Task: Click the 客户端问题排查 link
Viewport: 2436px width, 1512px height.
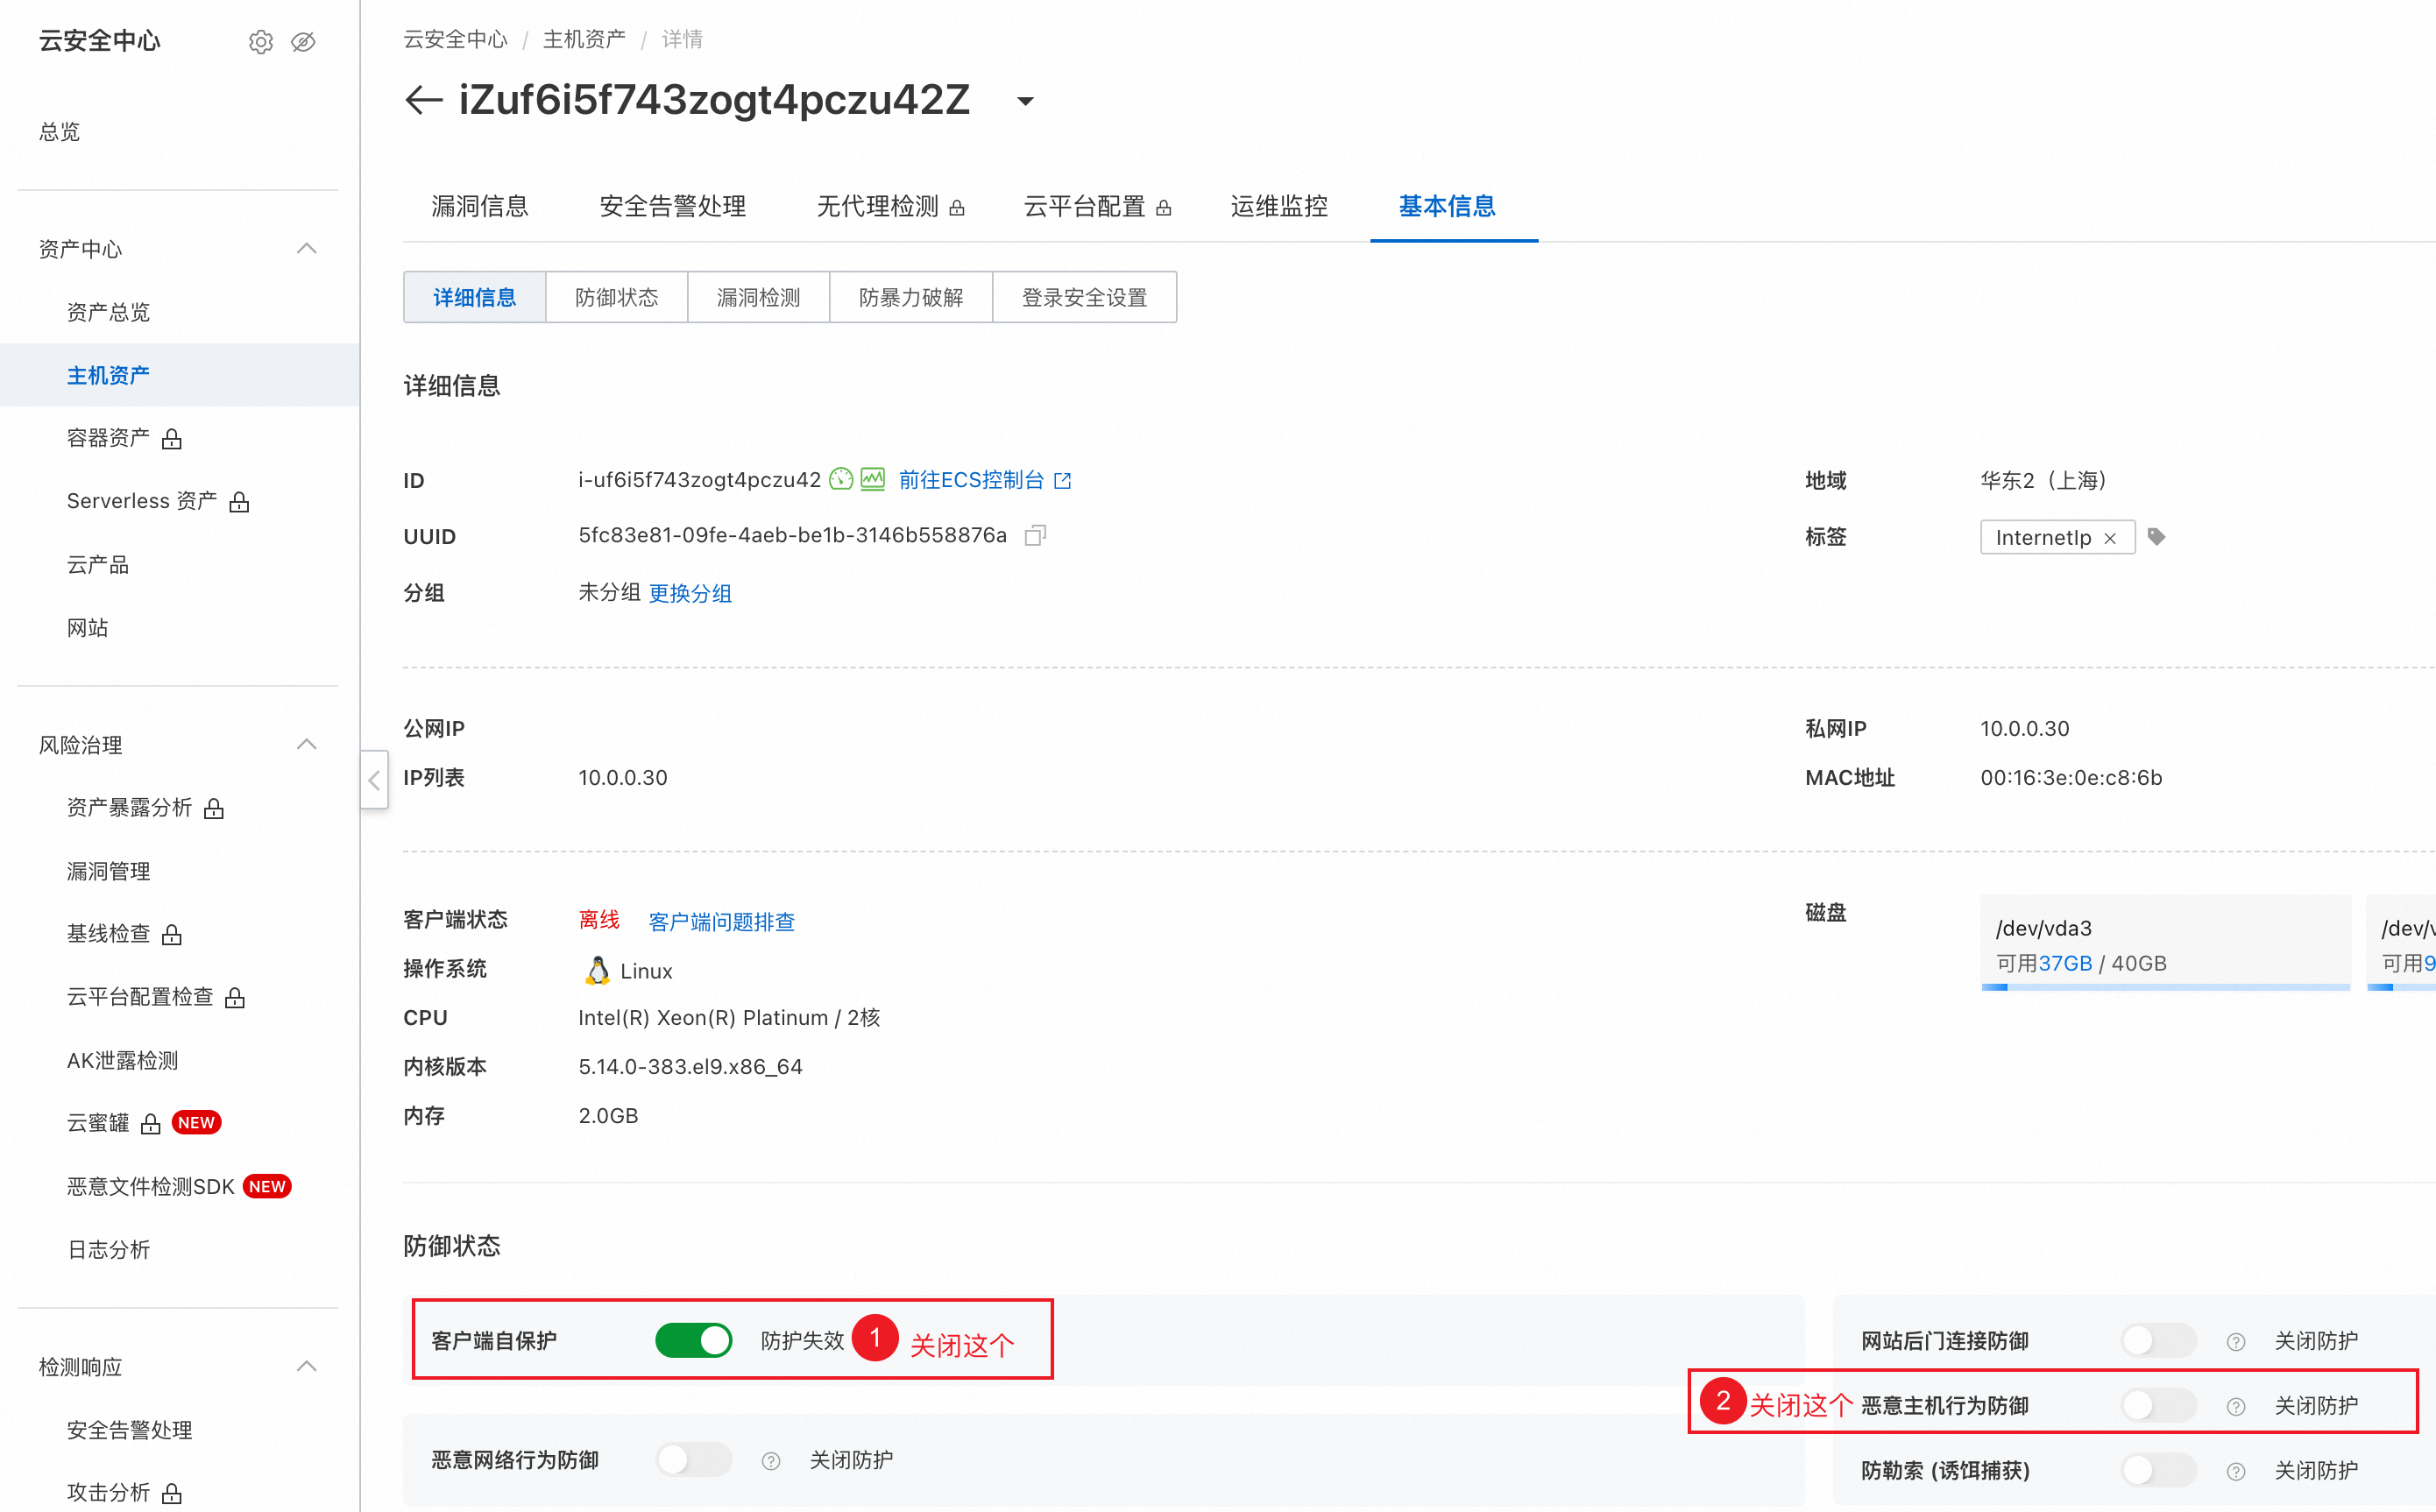Action: point(721,921)
